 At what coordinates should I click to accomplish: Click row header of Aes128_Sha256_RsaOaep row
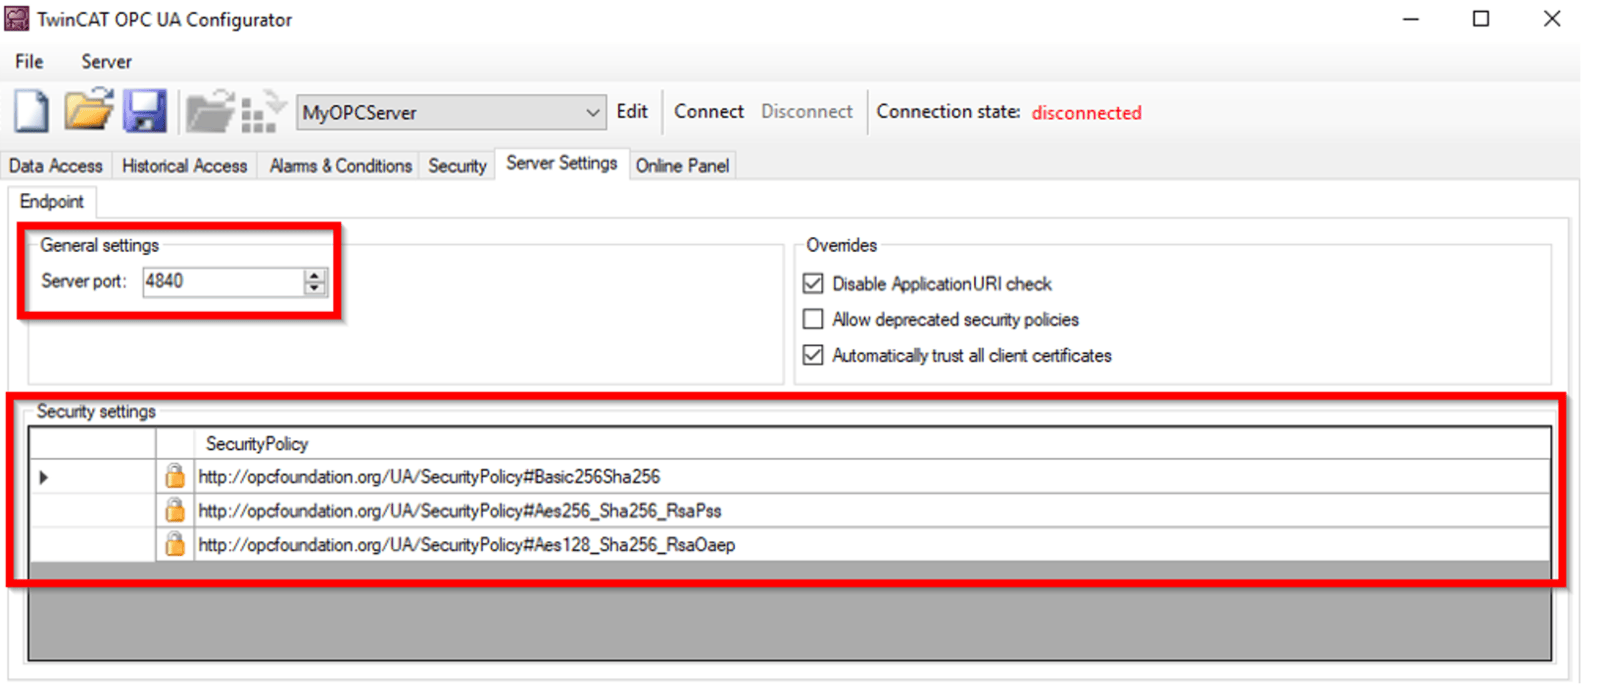tap(92, 545)
